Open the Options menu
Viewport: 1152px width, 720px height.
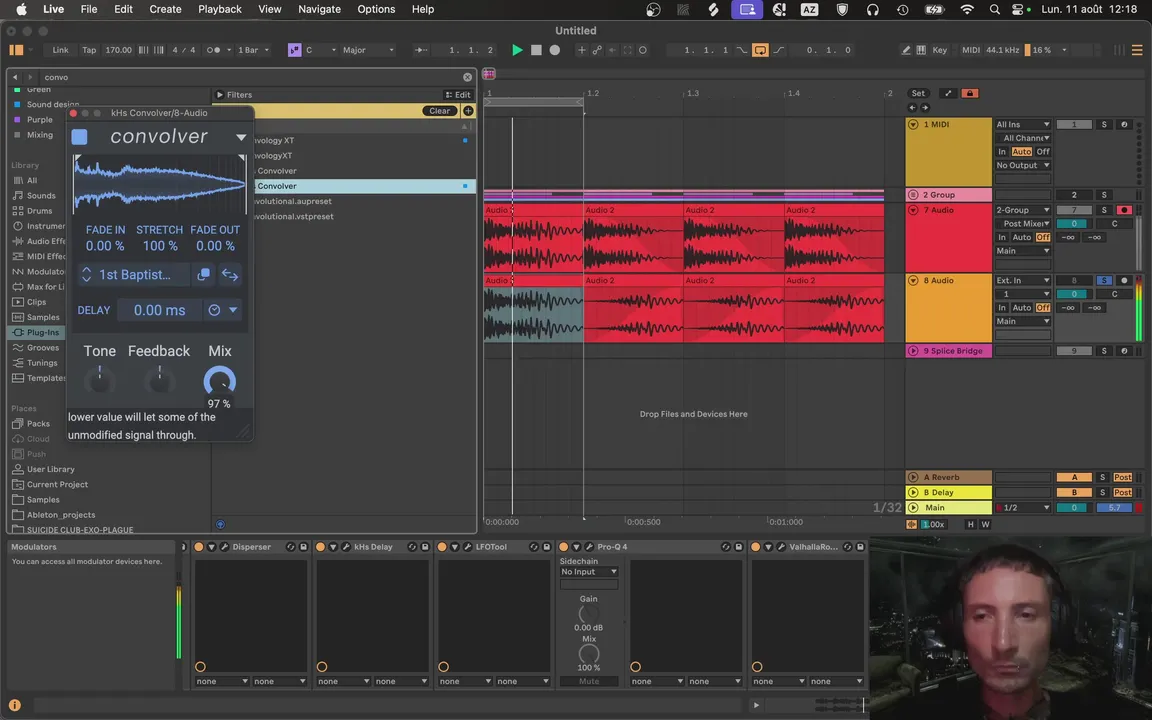[376, 10]
